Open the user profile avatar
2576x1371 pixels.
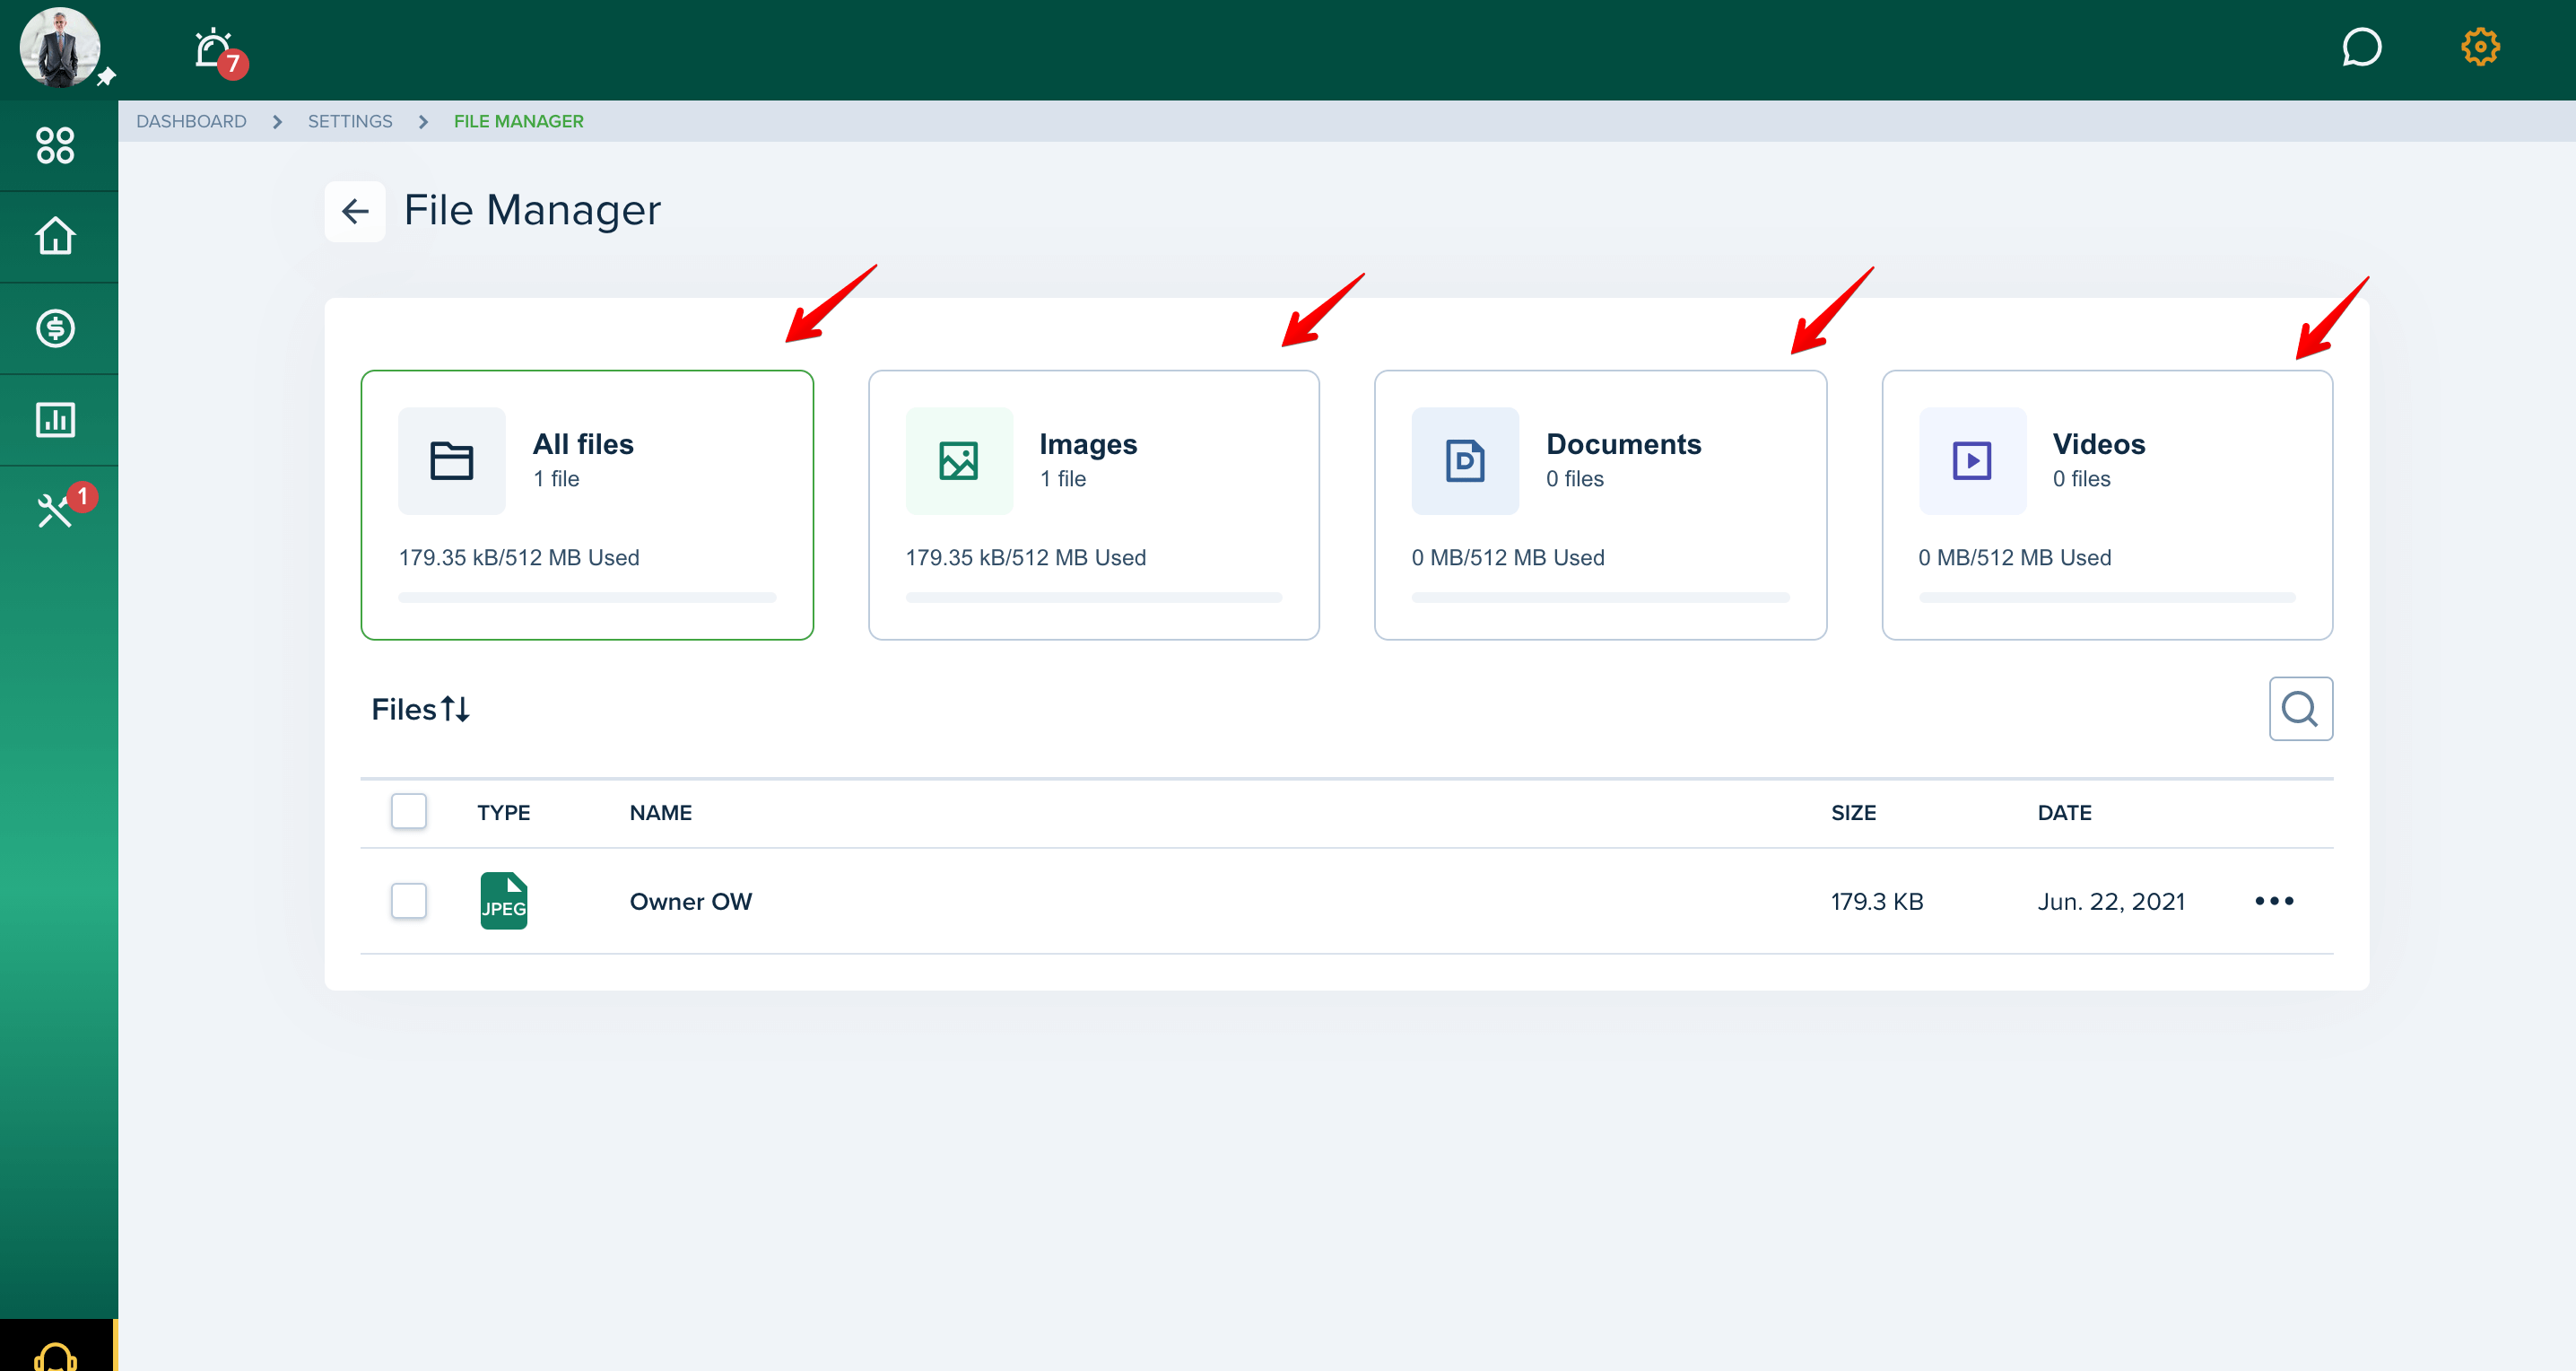click(x=59, y=47)
